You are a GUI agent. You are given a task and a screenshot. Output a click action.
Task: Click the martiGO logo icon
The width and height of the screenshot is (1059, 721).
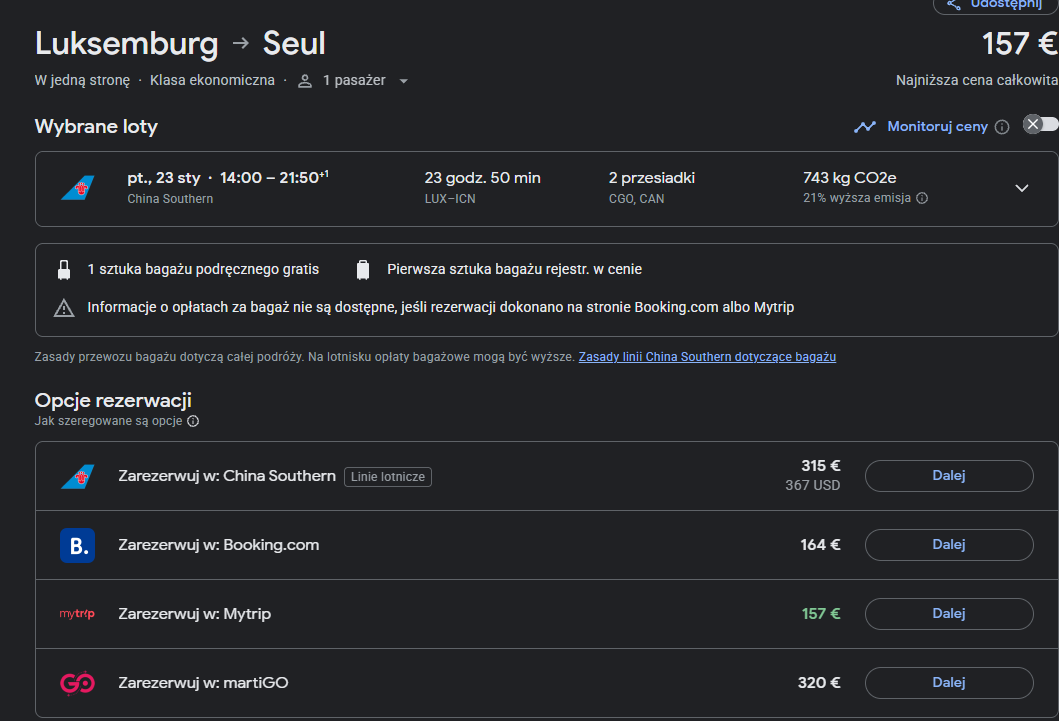coord(78,683)
